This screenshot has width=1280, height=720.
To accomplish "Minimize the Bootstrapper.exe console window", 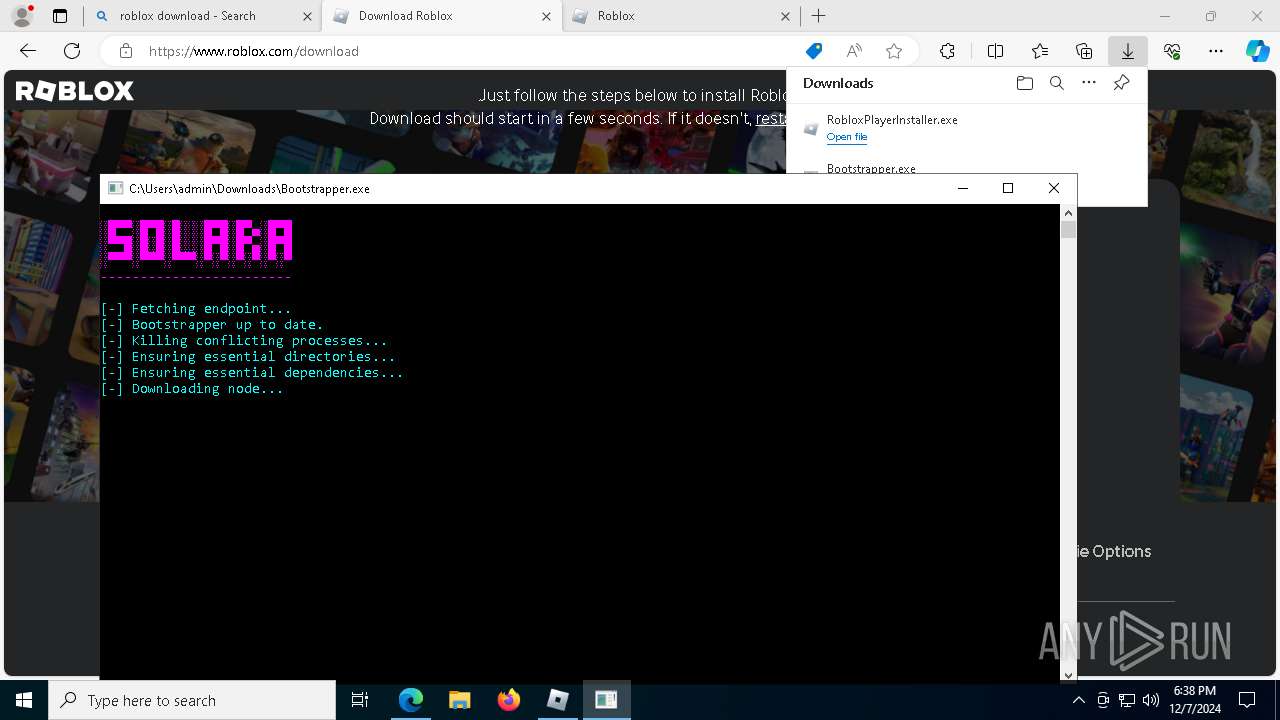I will 963,188.
